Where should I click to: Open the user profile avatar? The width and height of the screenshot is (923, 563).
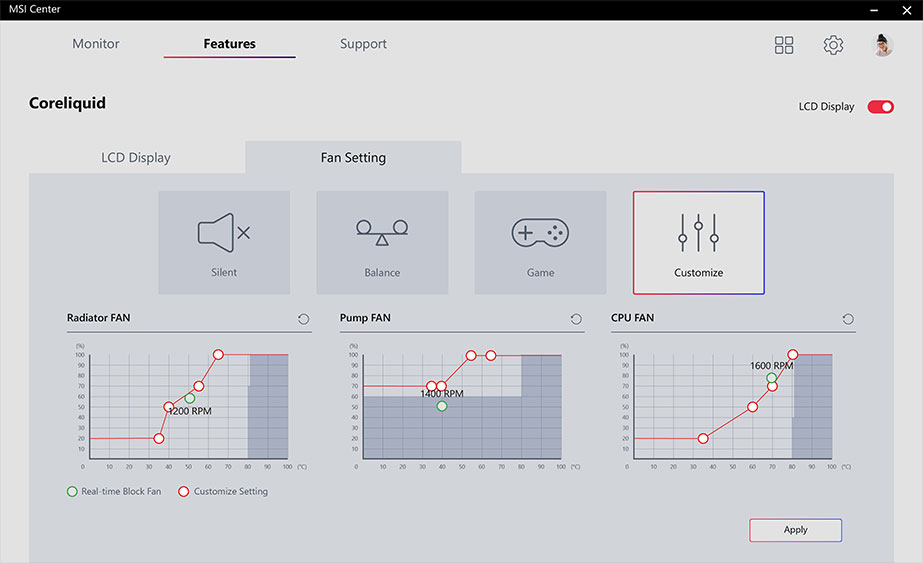click(x=883, y=45)
